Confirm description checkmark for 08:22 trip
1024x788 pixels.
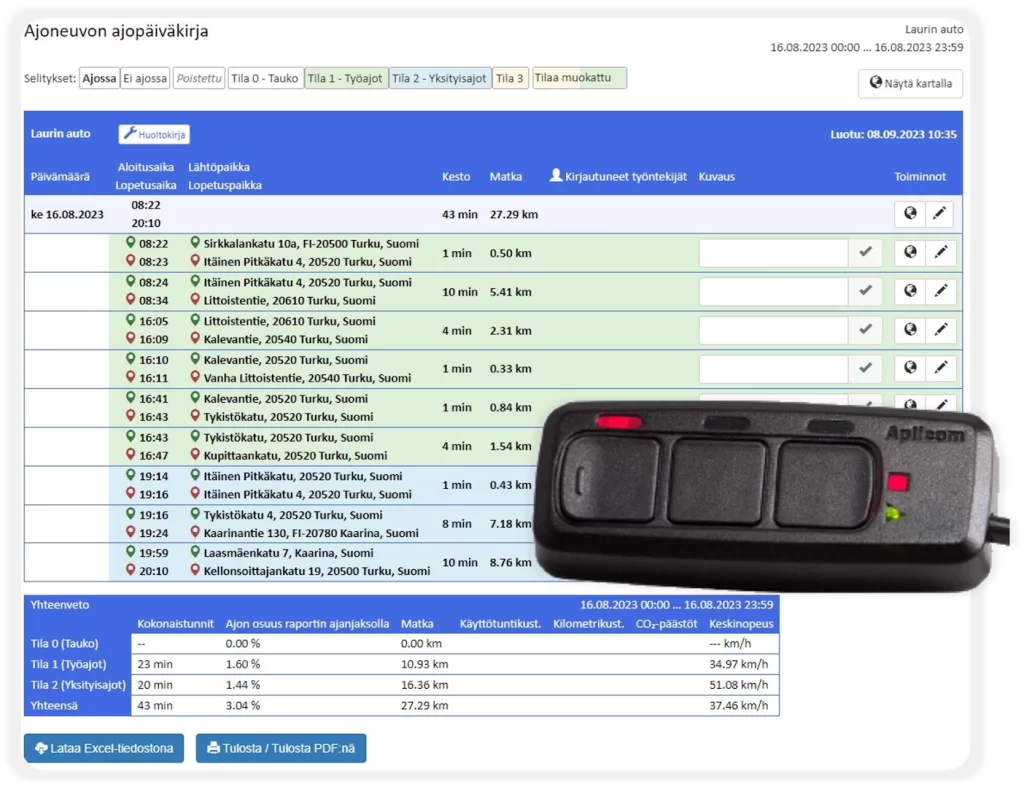tap(866, 253)
